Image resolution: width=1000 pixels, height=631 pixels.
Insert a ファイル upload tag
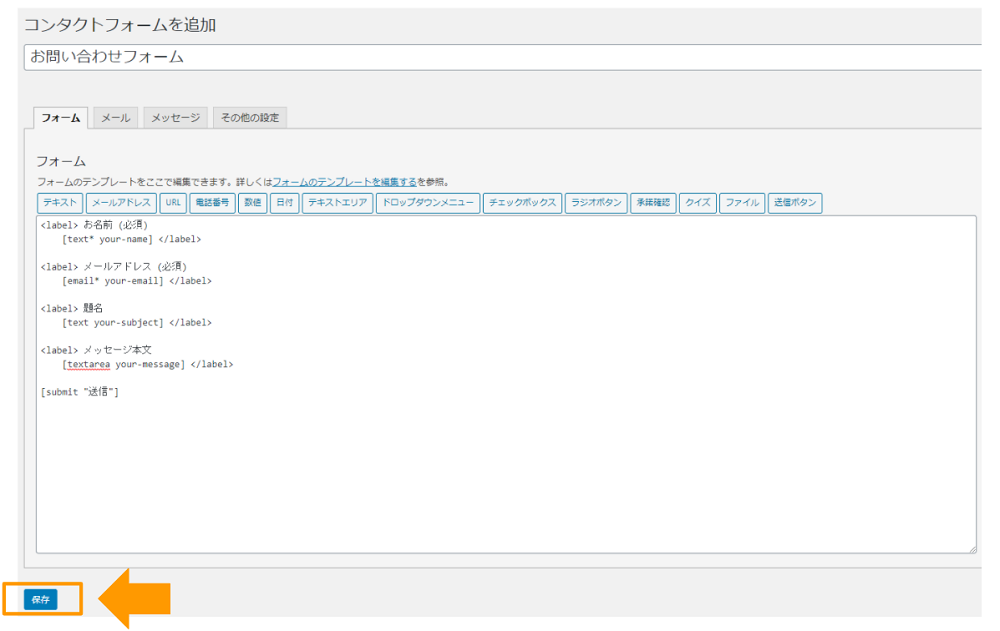point(742,203)
